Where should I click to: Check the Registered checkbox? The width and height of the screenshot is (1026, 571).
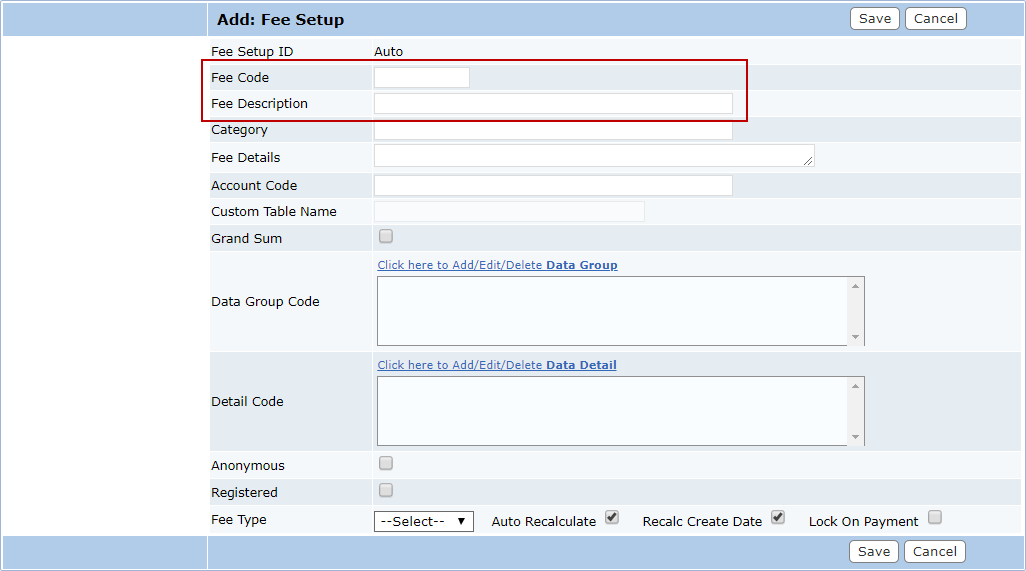point(386,491)
